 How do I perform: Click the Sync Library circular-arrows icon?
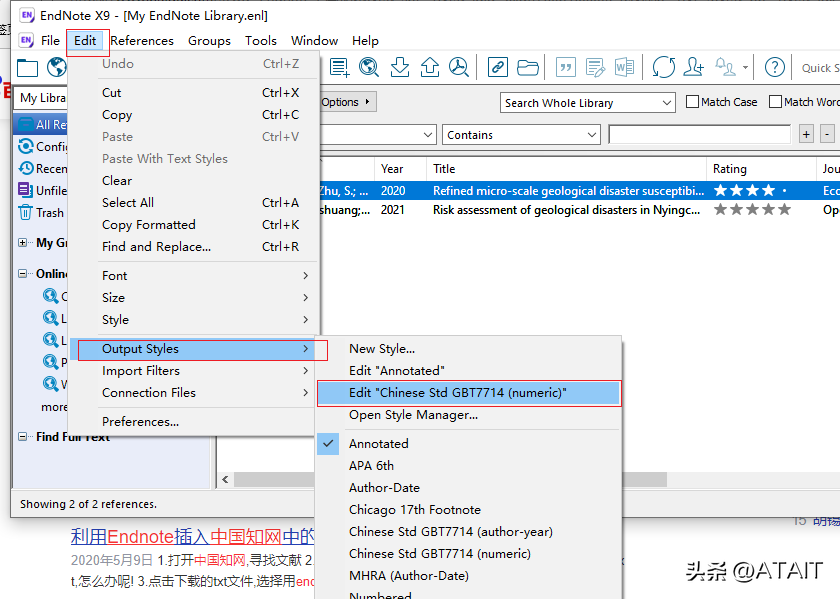664,68
